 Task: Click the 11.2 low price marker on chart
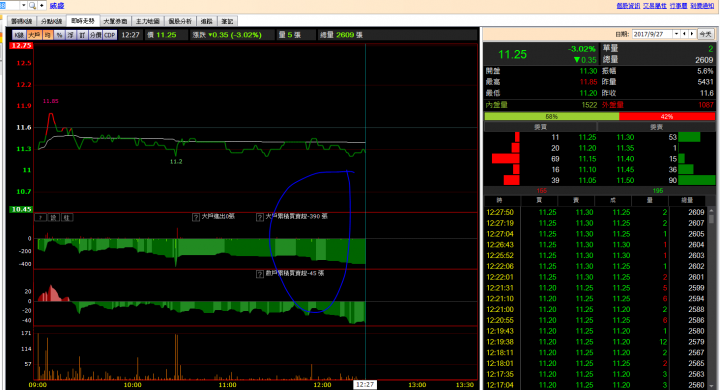[x=176, y=162]
